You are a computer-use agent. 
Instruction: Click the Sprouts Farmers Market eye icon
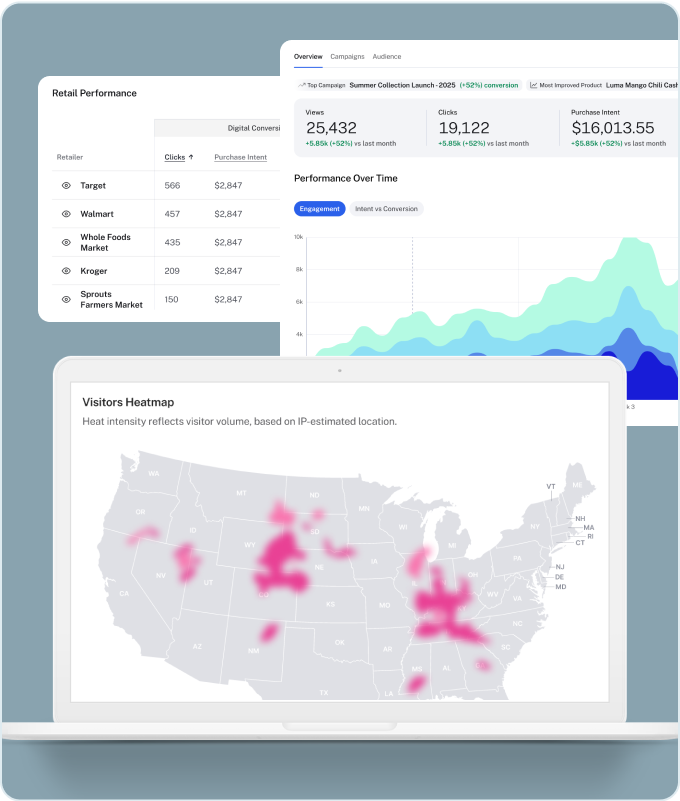[66, 299]
